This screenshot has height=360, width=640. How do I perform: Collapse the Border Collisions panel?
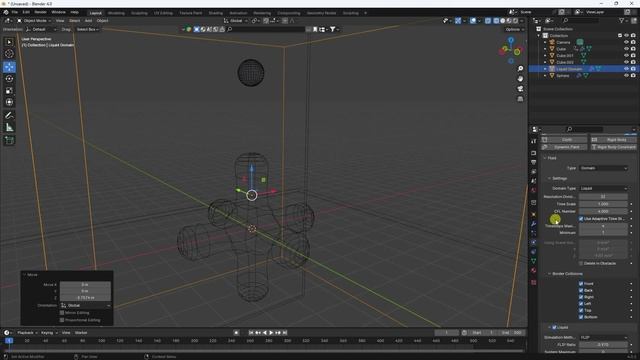[x=549, y=274]
